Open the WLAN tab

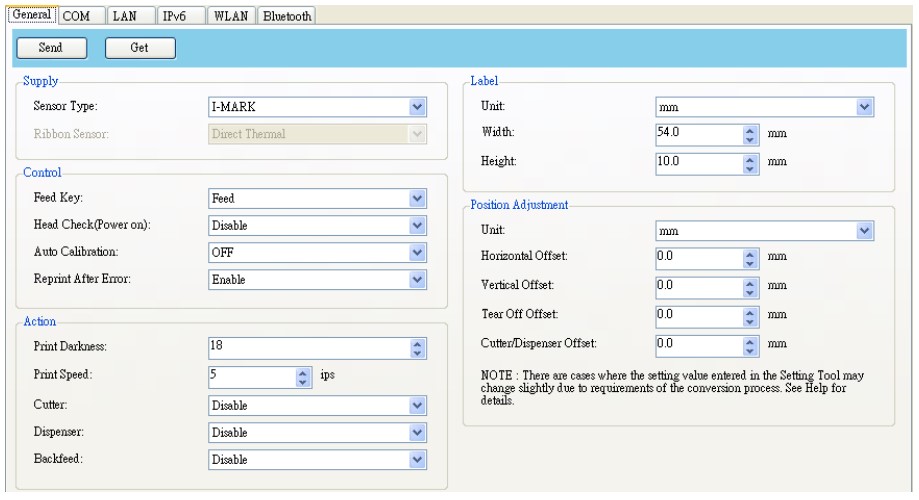232,15
